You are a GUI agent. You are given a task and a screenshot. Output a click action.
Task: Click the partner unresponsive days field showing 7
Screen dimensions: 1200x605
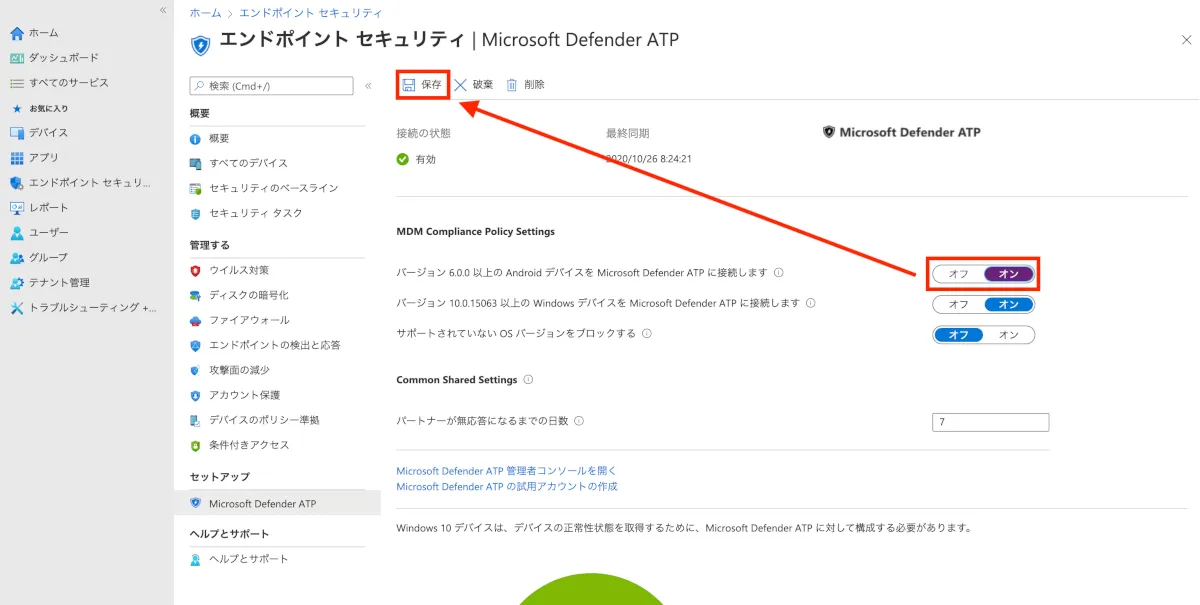990,422
